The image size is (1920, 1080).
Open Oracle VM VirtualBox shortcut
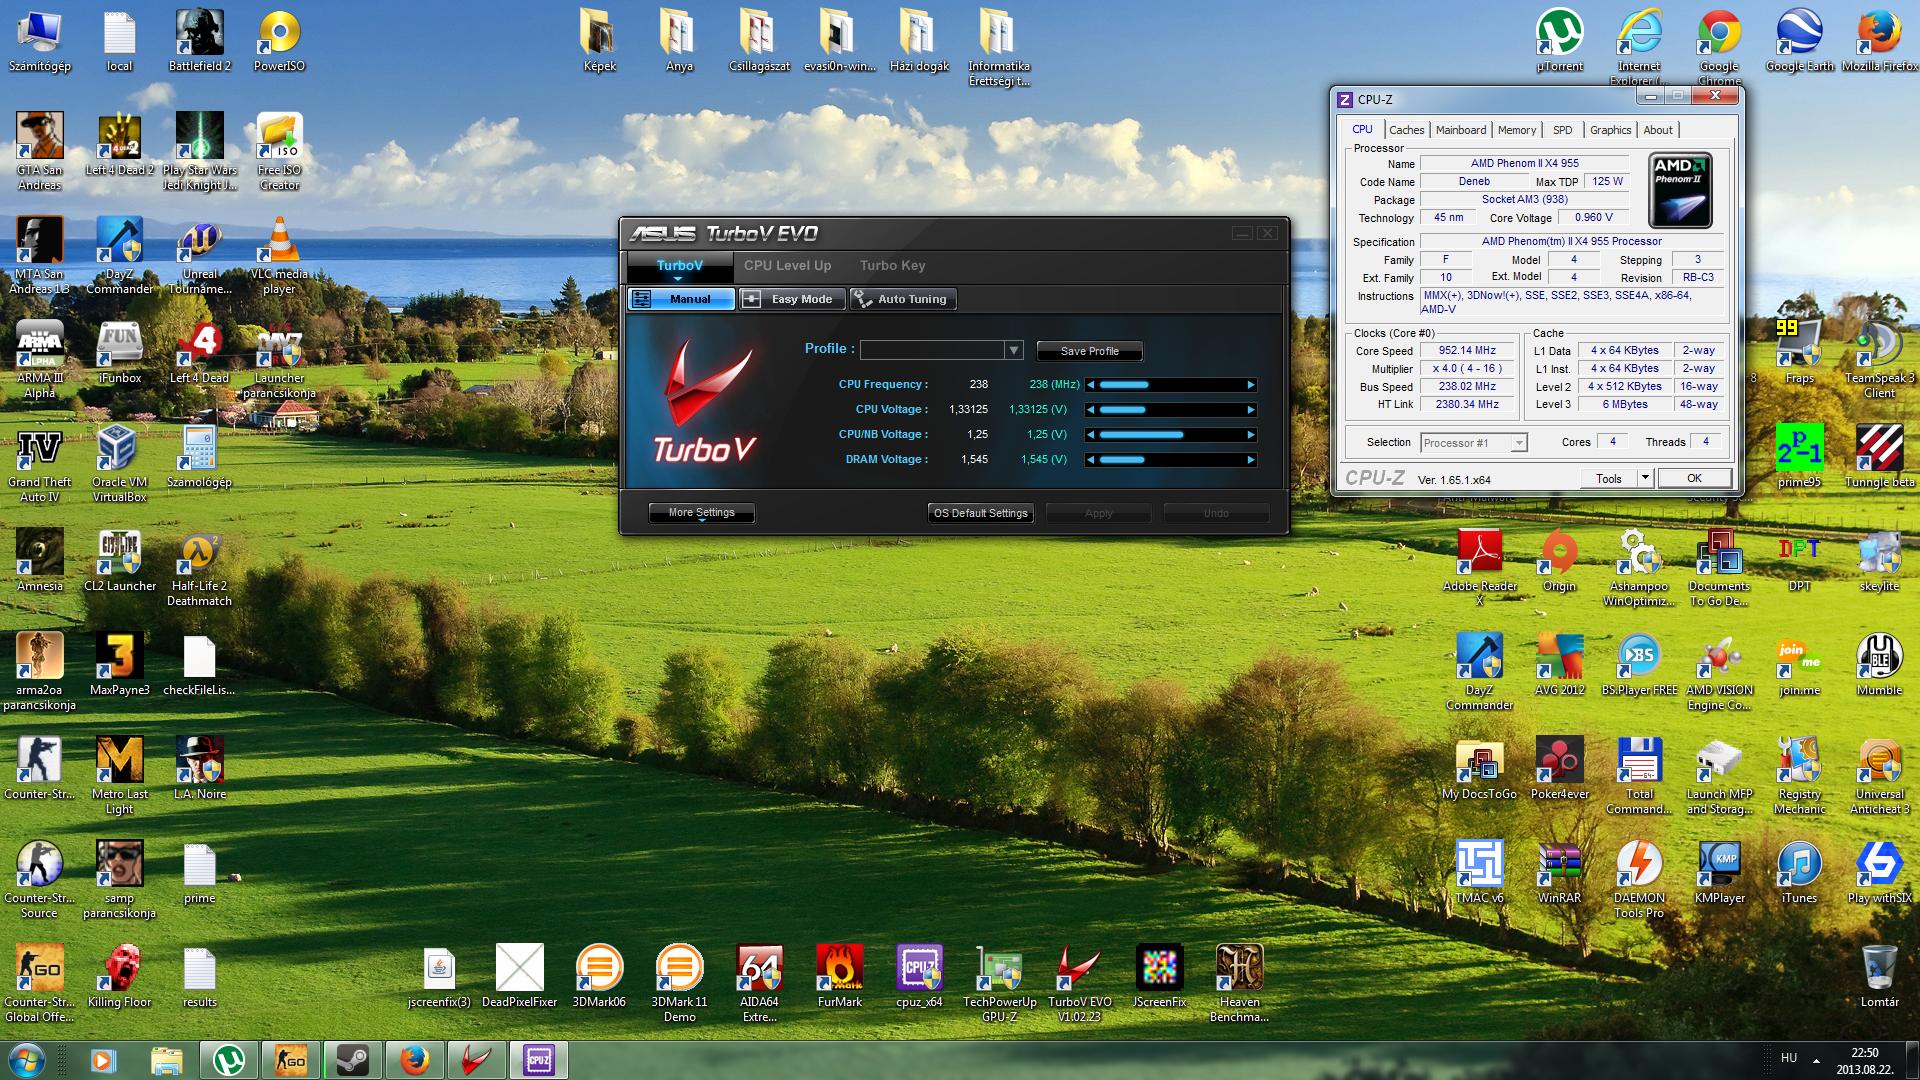click(120, 464)
